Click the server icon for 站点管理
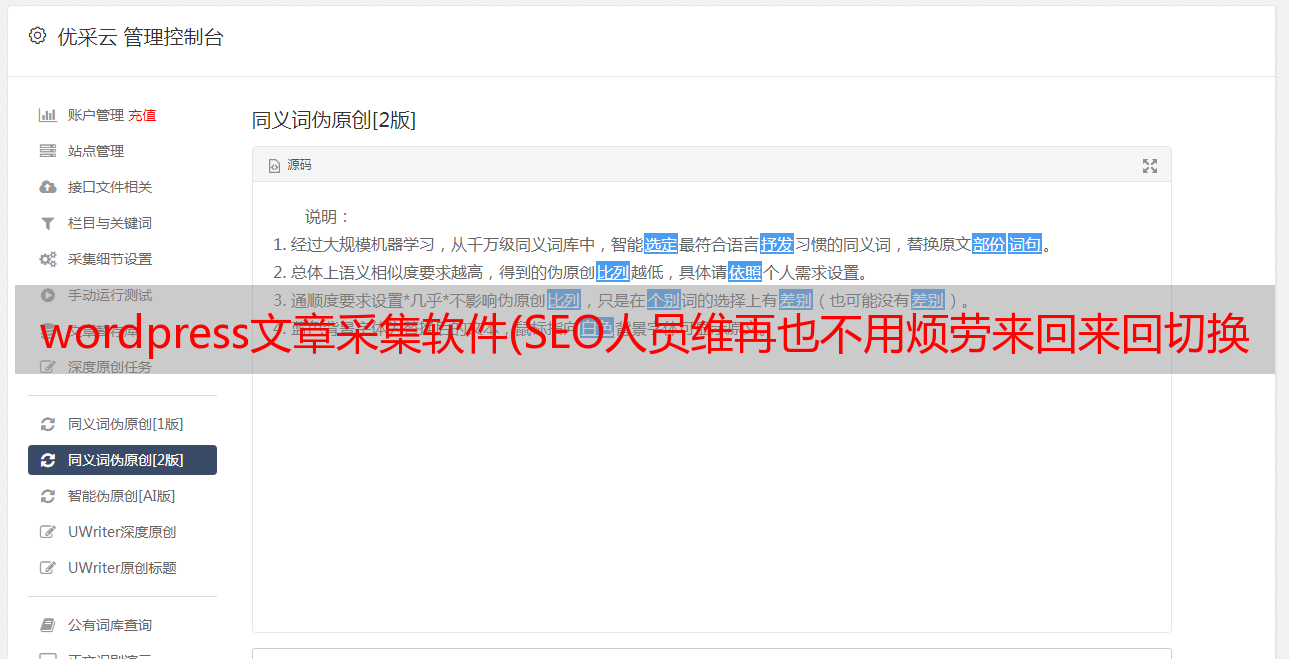 (x=47, y=151)
